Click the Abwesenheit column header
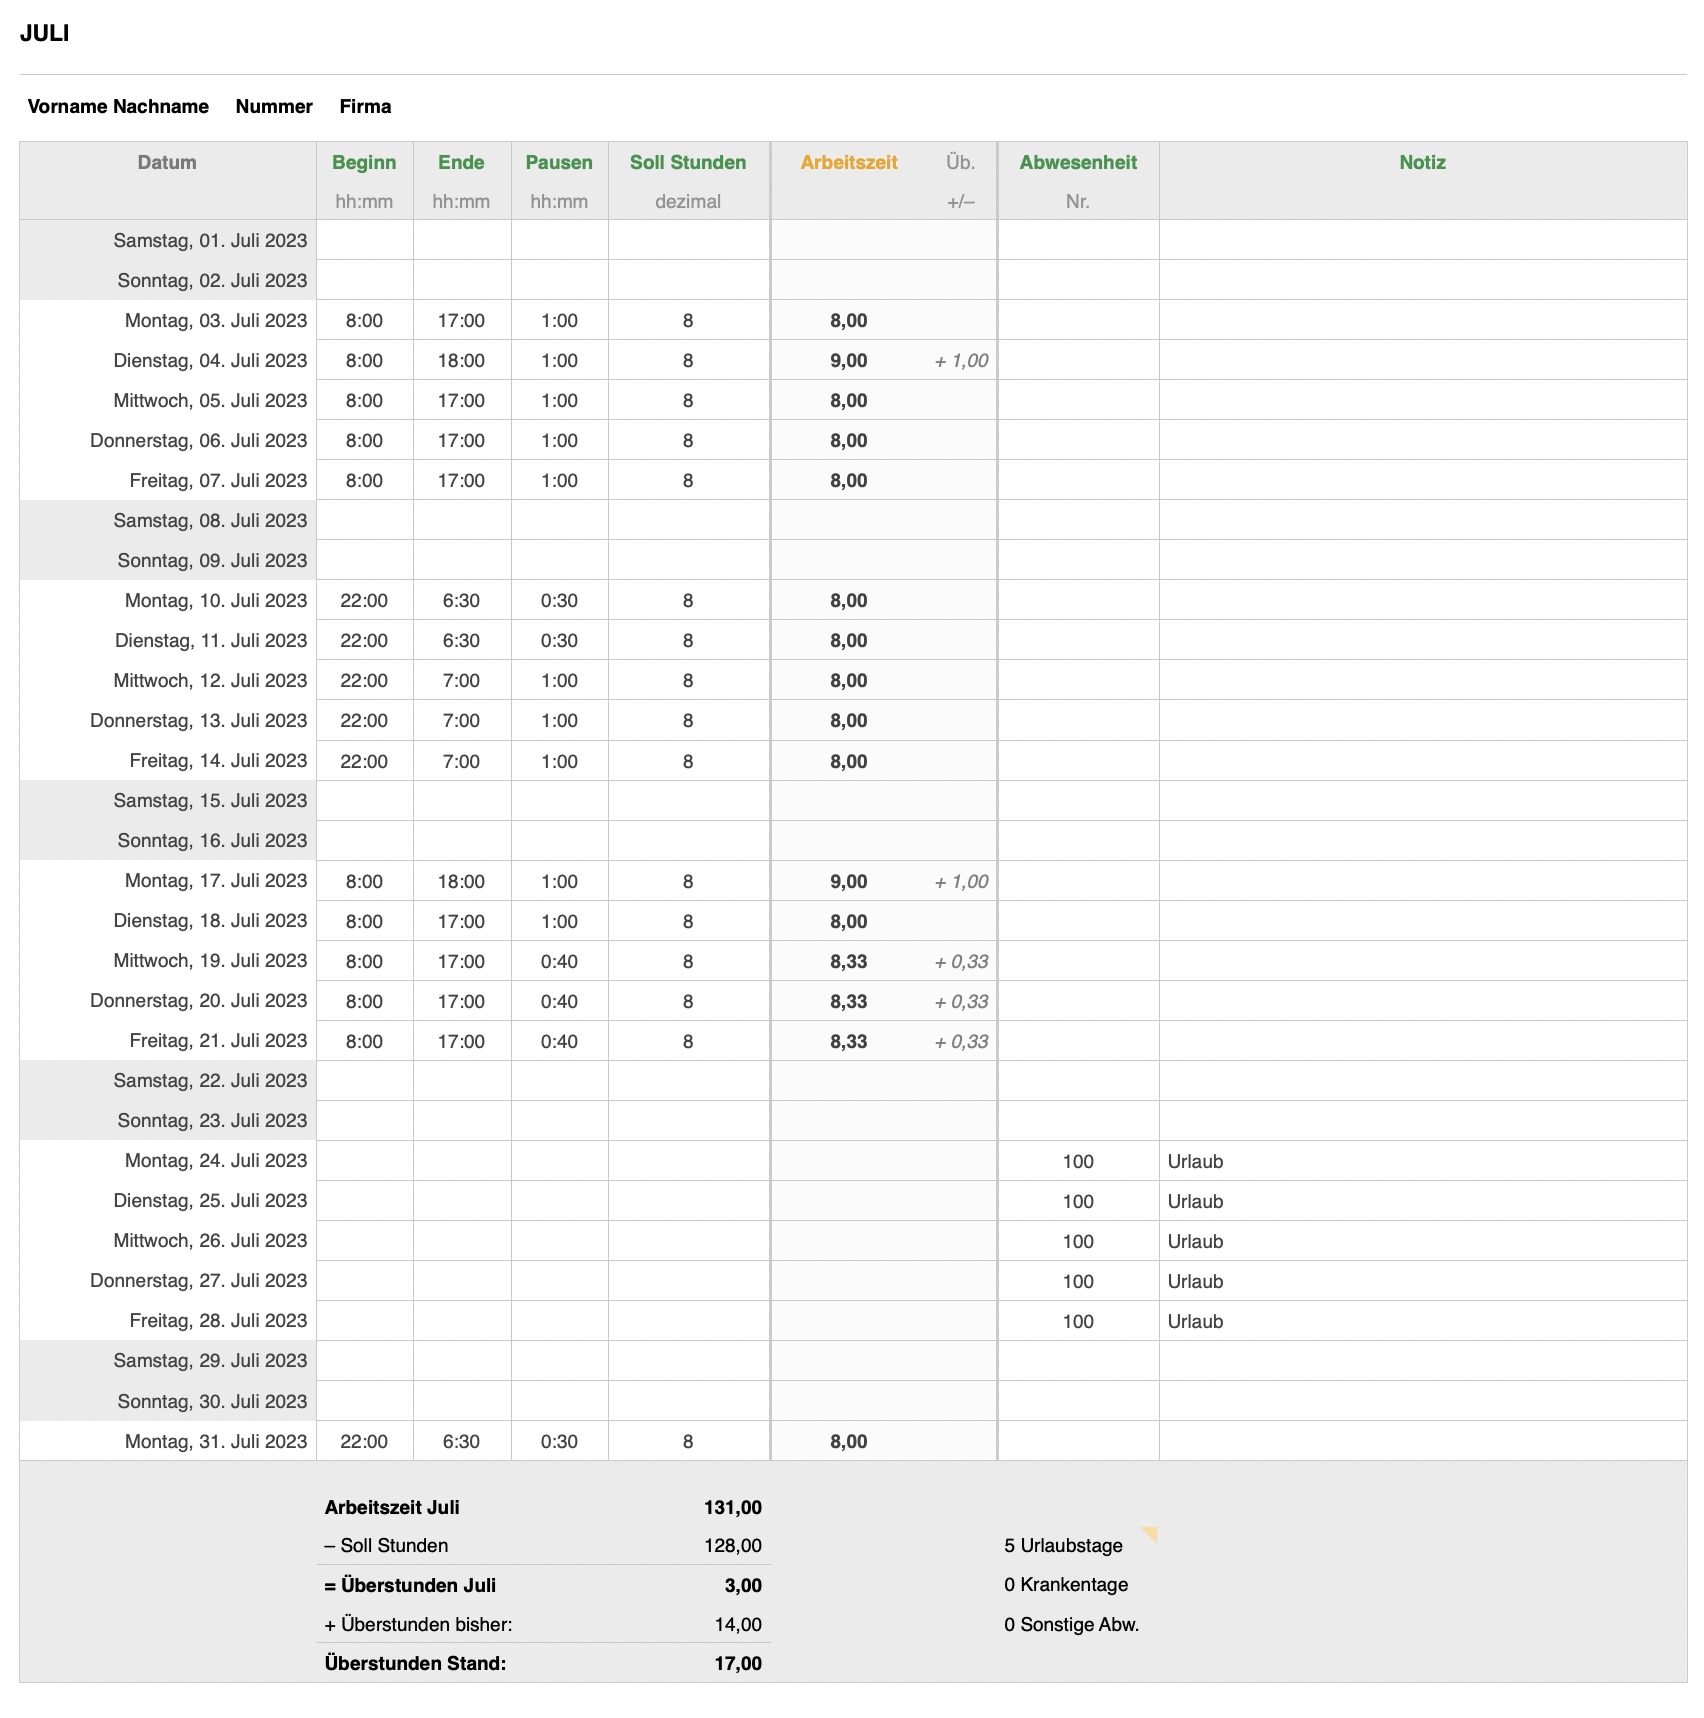The height and width of the screenshot is (1718, 1704). [1078, 162]
